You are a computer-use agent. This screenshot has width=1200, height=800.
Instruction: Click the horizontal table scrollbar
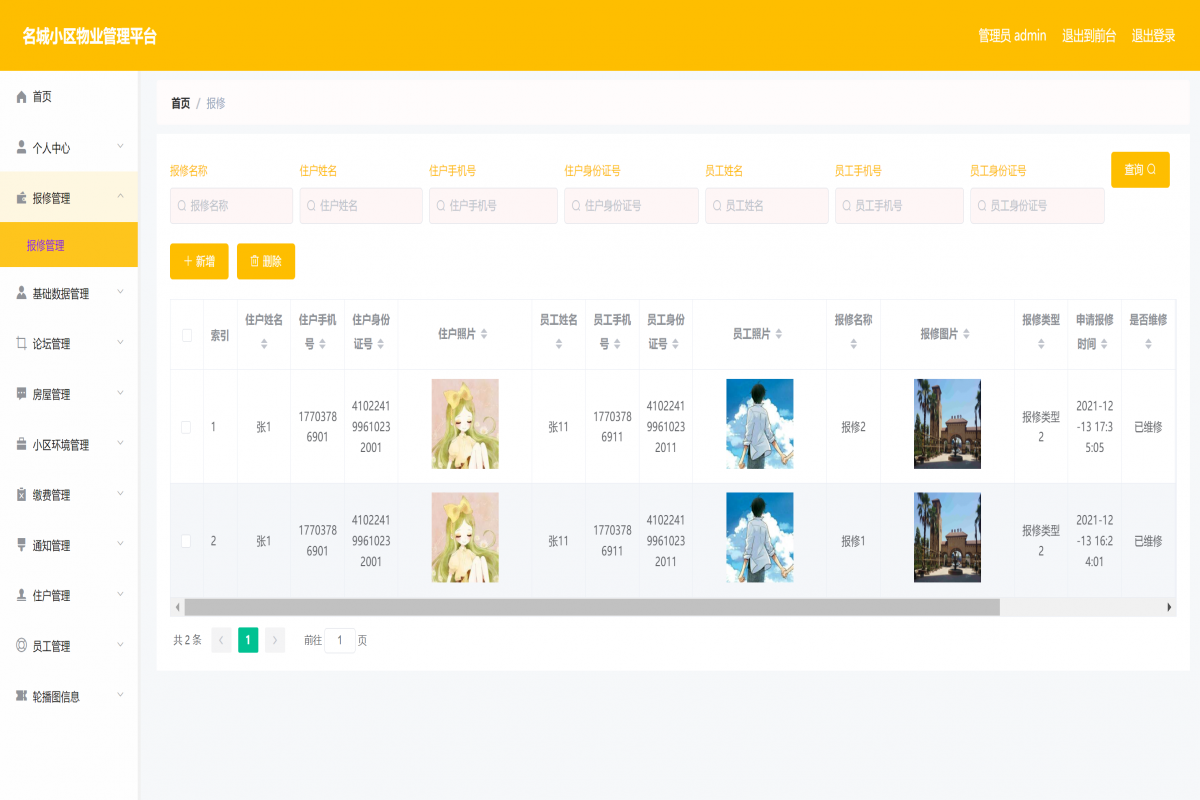click(591, 607)
